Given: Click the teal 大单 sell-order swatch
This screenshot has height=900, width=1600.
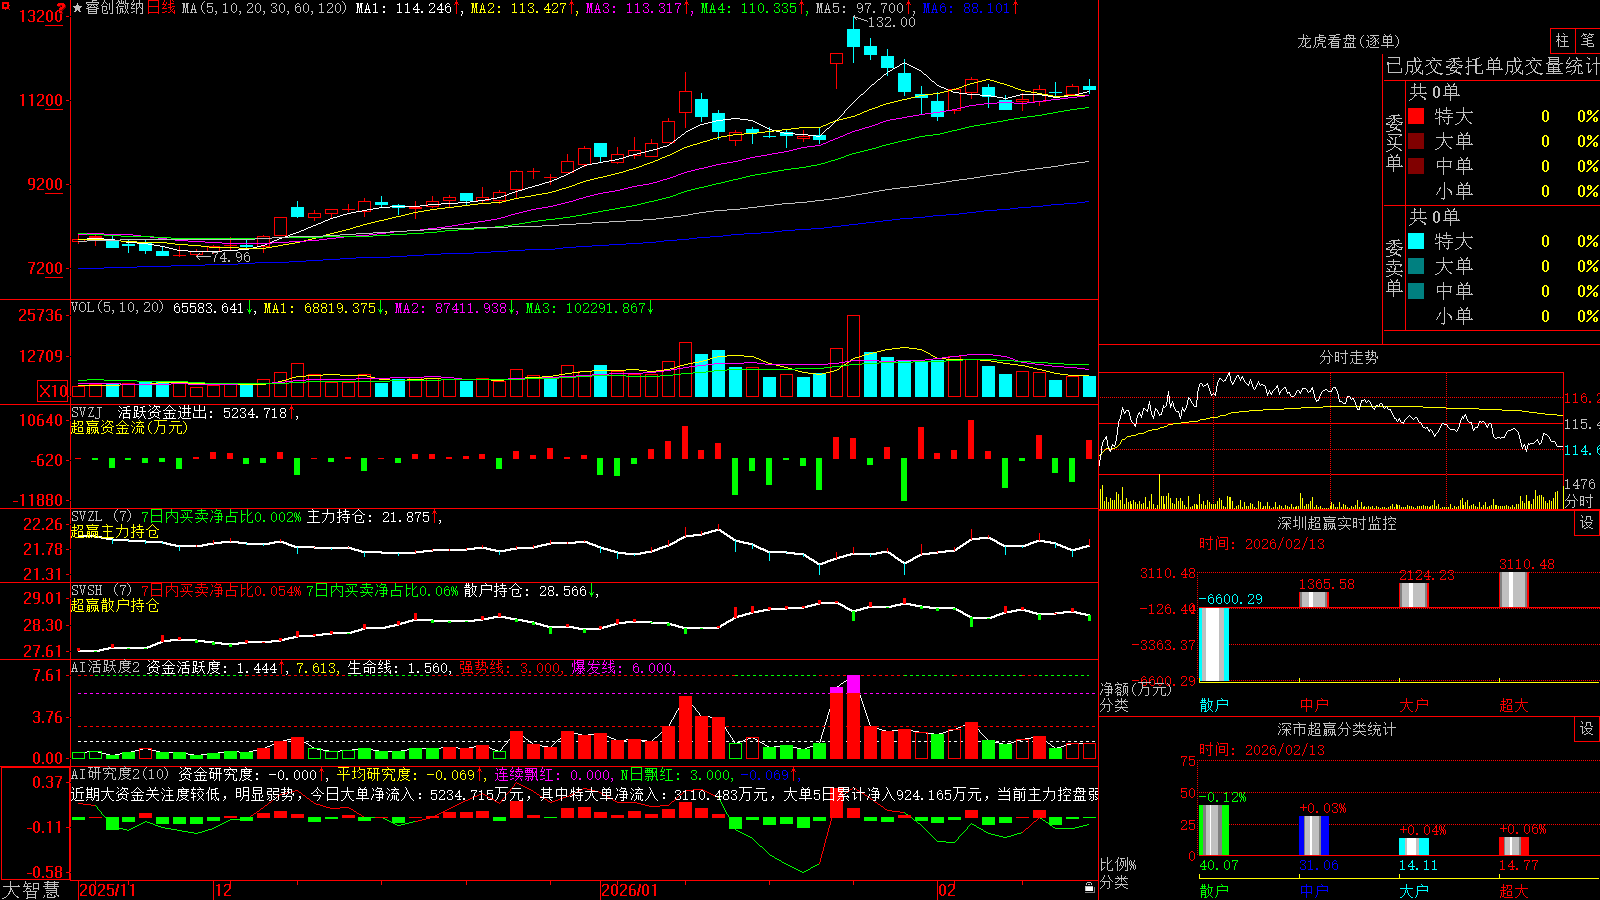Looking at the screenshot, I should coord(1416,266).
